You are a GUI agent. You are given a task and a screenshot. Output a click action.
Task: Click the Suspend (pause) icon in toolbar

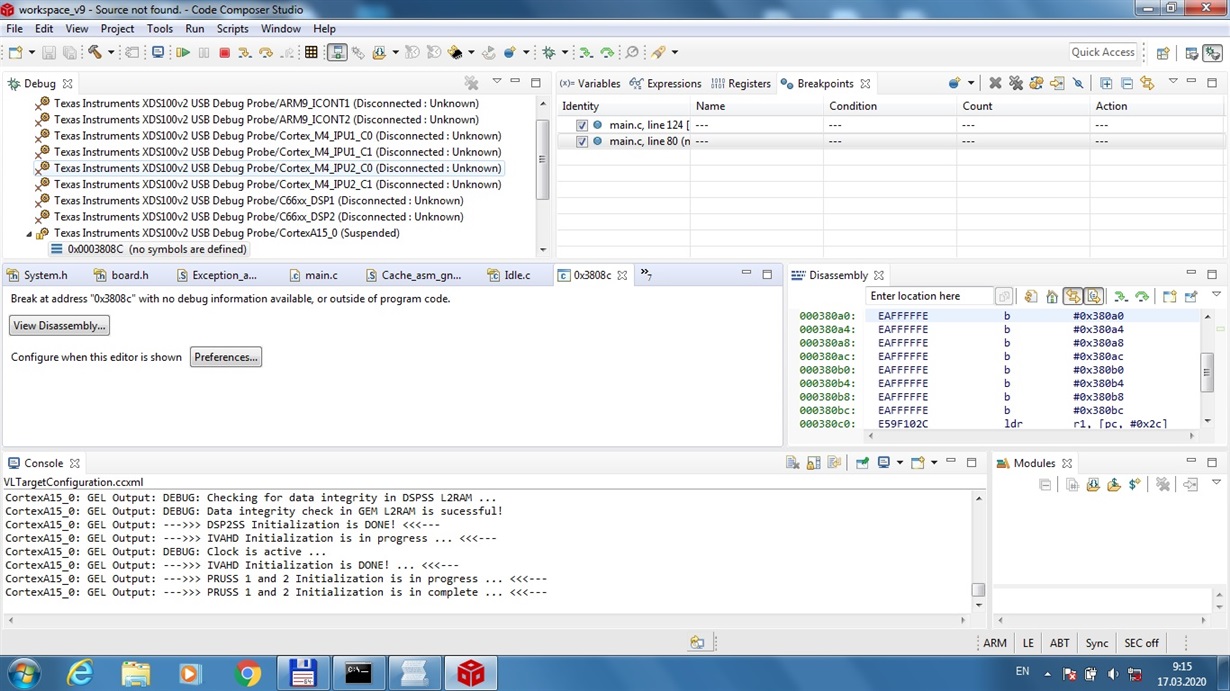(204, 52)
